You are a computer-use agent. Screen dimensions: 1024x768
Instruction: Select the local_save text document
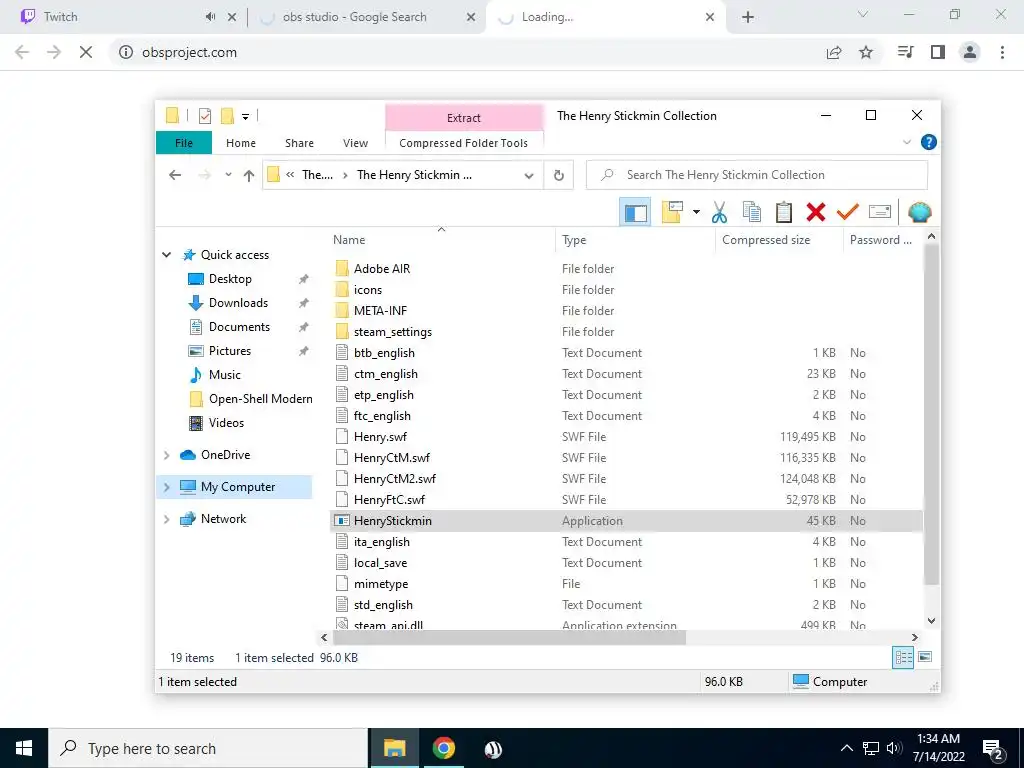pos(380,563)
